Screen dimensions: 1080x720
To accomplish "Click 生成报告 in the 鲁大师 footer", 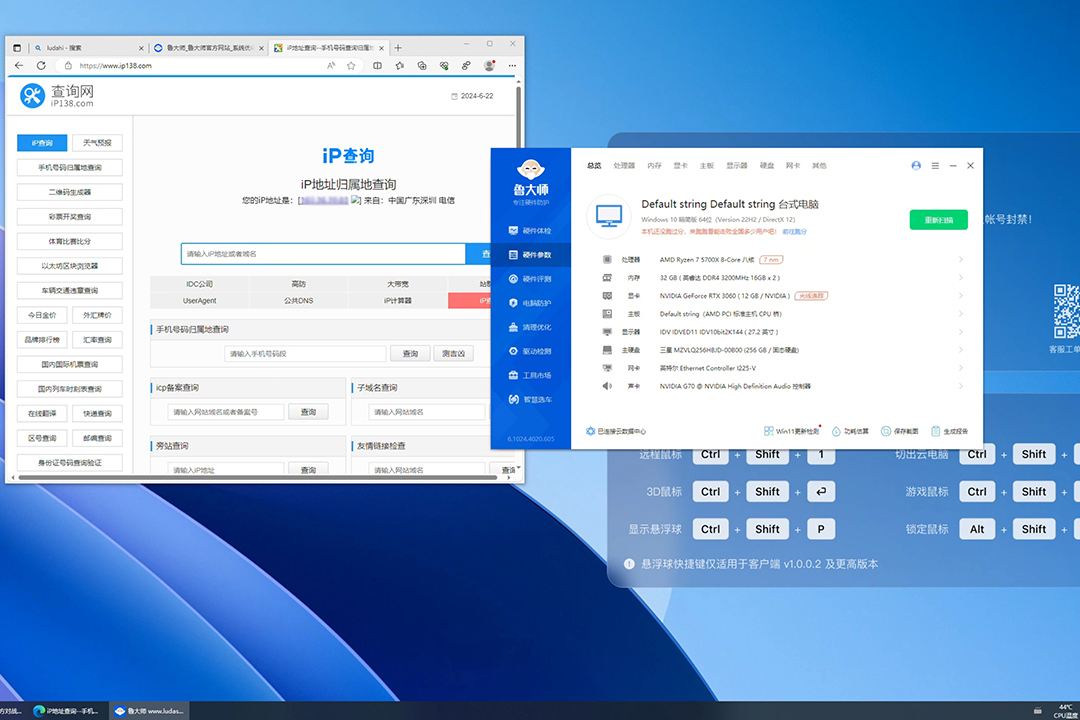I will tap(949, 431).
